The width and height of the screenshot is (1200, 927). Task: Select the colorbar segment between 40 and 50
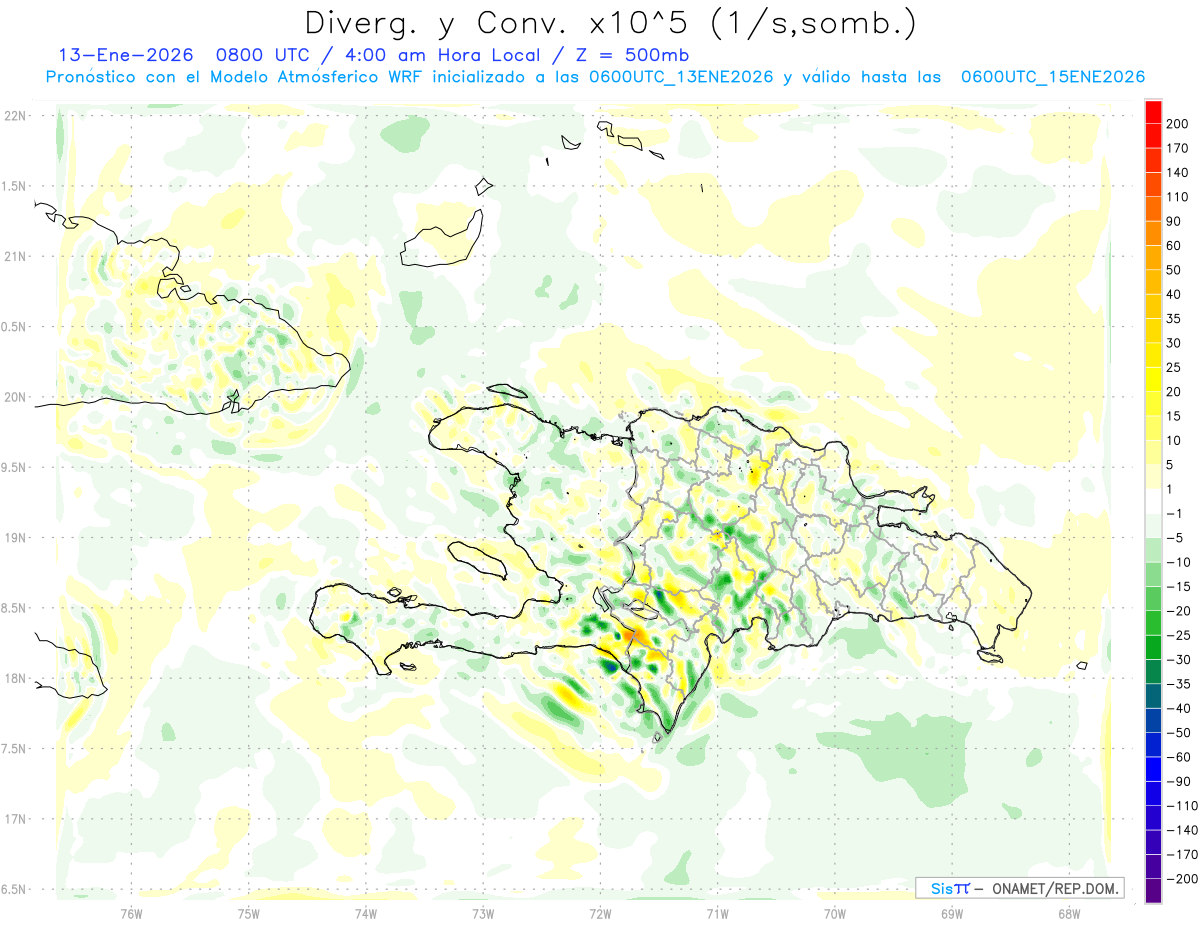(x=1153, y=282)
